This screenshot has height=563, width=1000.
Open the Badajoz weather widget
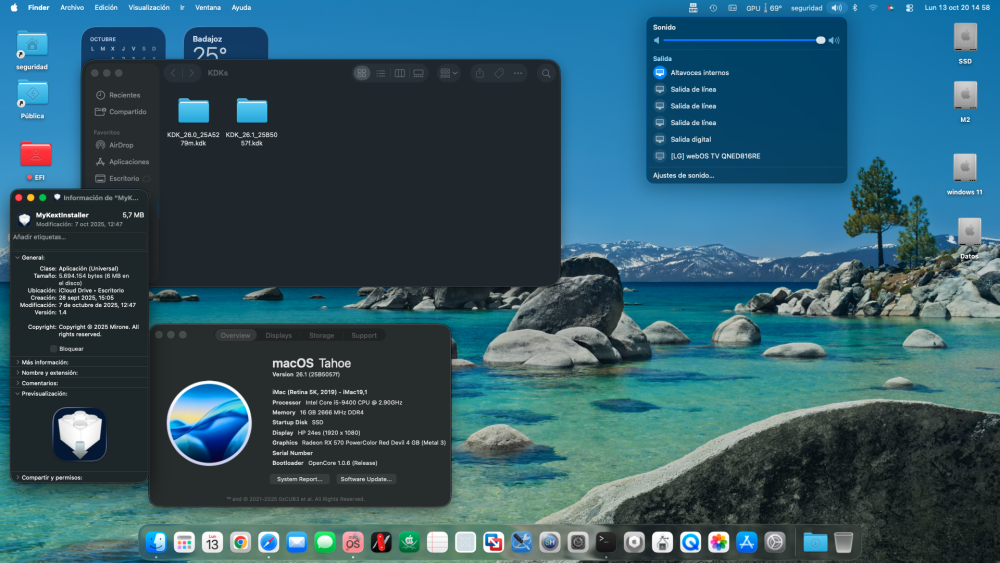[x=226, y=44]
